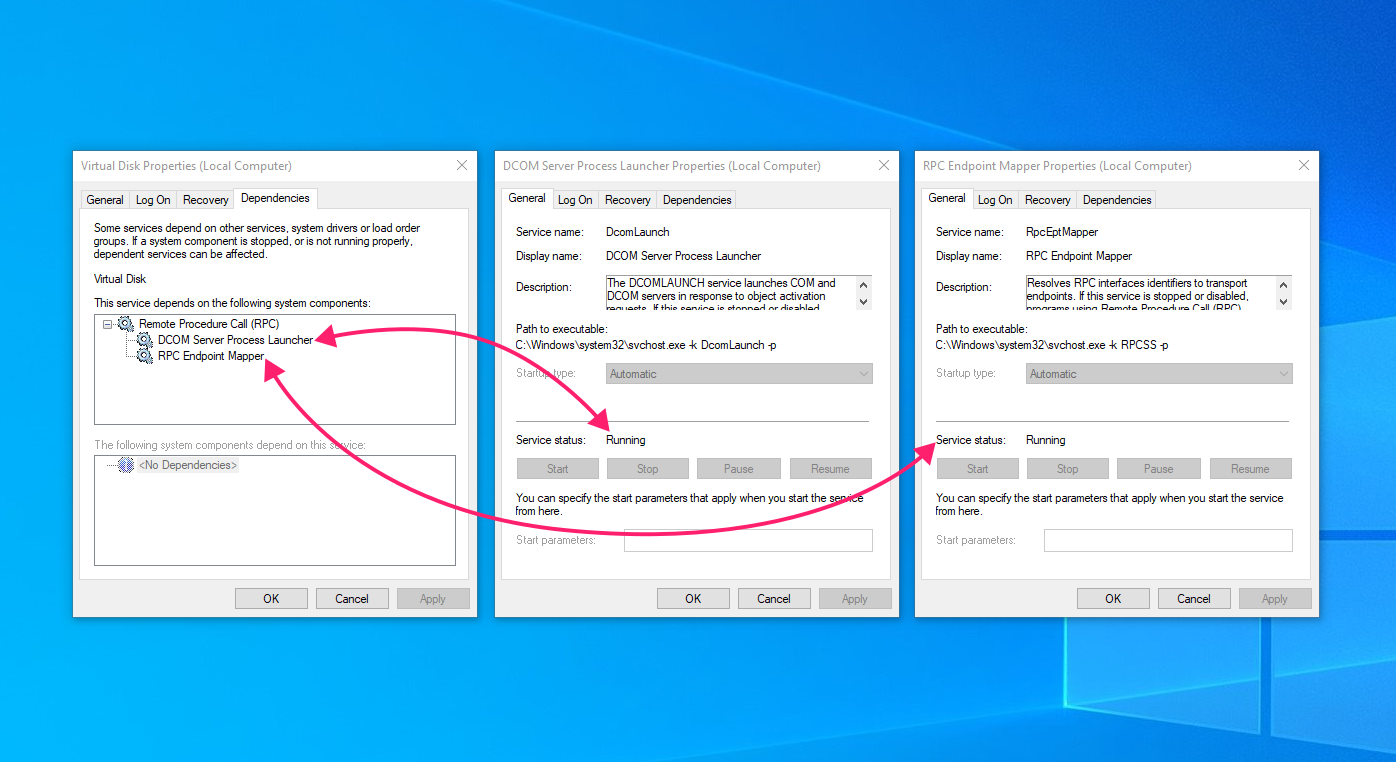Open Startup type dropdown in RPC Endpoint Mapper
This screenshot has width=1396, height=762.
[x=1160, y=374]
